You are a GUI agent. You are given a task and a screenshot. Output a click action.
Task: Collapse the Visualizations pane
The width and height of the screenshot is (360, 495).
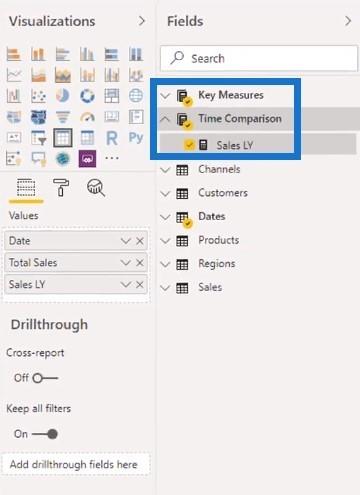142,21
